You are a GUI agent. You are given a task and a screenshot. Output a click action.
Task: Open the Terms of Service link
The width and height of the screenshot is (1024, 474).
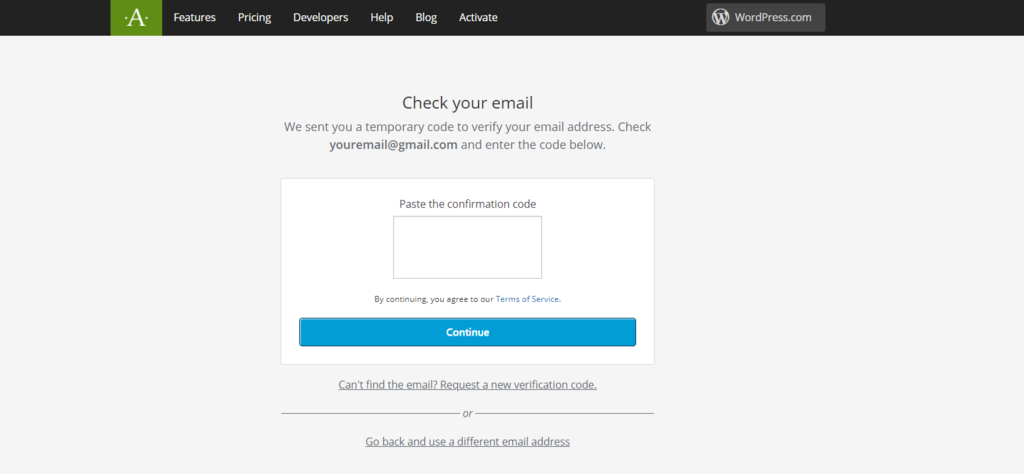tap(527, 299)
